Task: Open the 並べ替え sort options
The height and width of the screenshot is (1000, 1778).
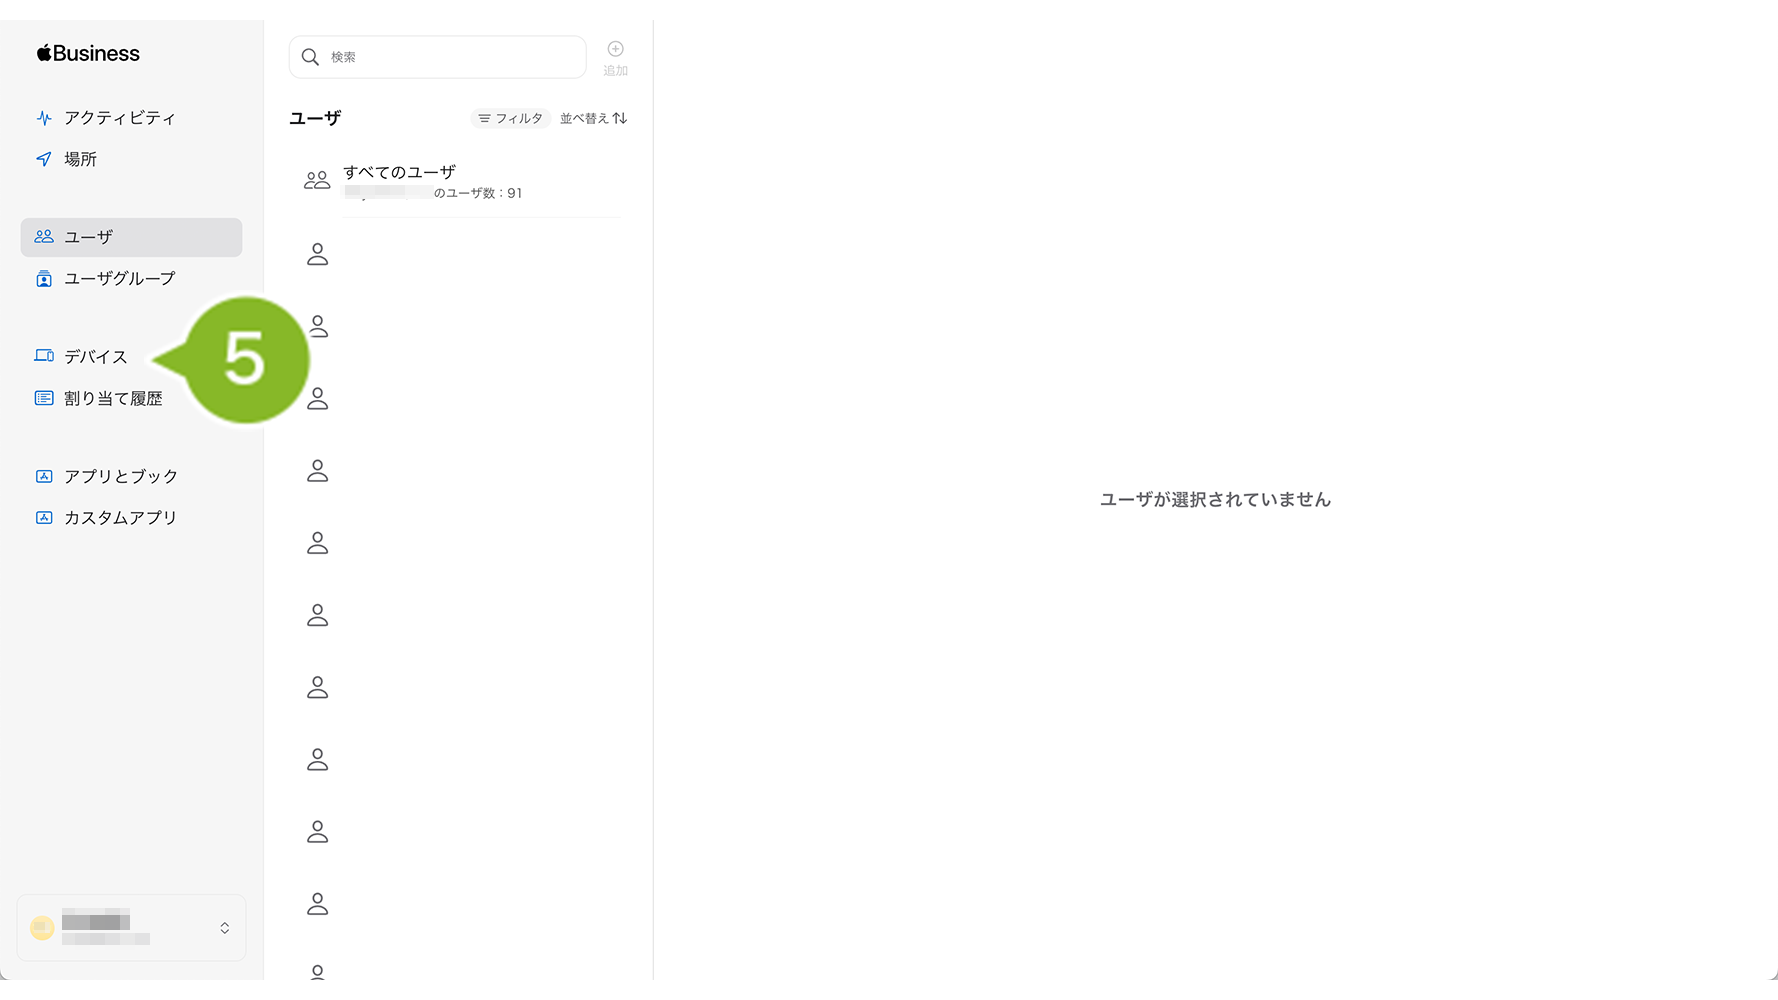Action: coord(593,118)
